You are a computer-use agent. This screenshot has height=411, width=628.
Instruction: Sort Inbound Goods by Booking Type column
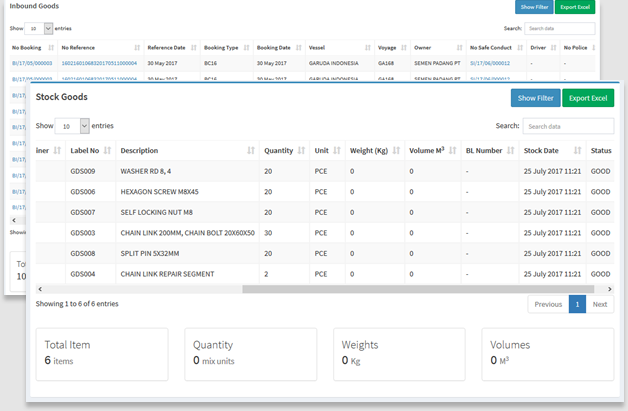227,48
